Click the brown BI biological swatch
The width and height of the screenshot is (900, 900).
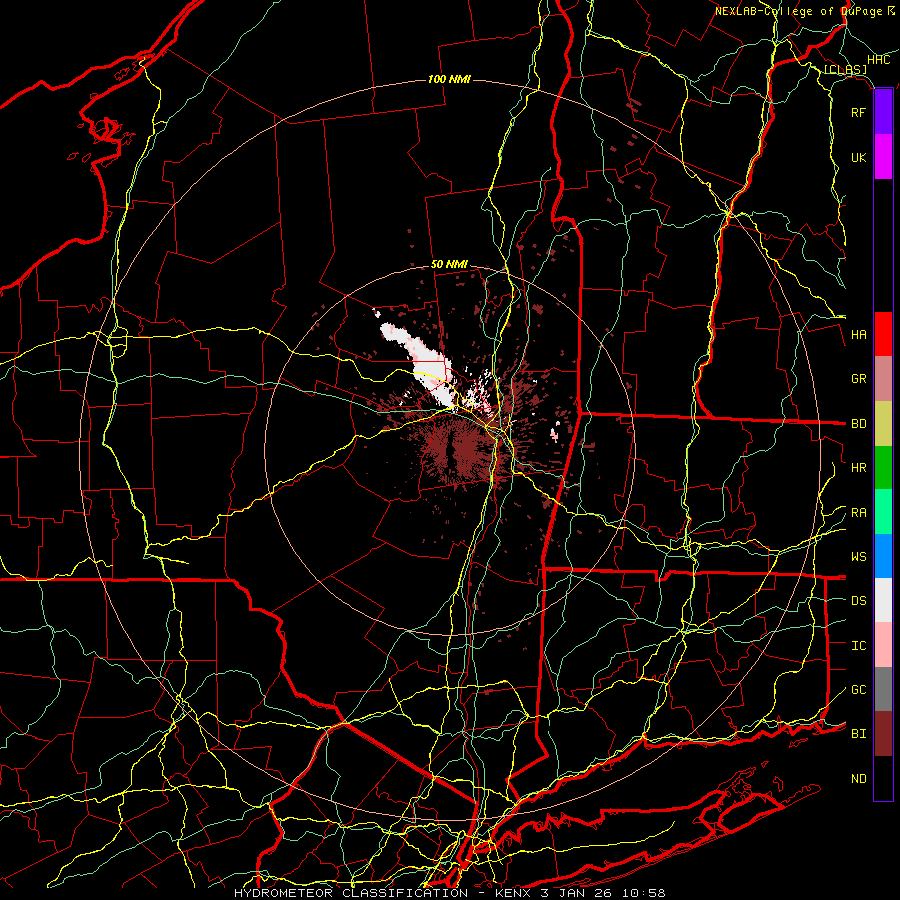[883, 734]
